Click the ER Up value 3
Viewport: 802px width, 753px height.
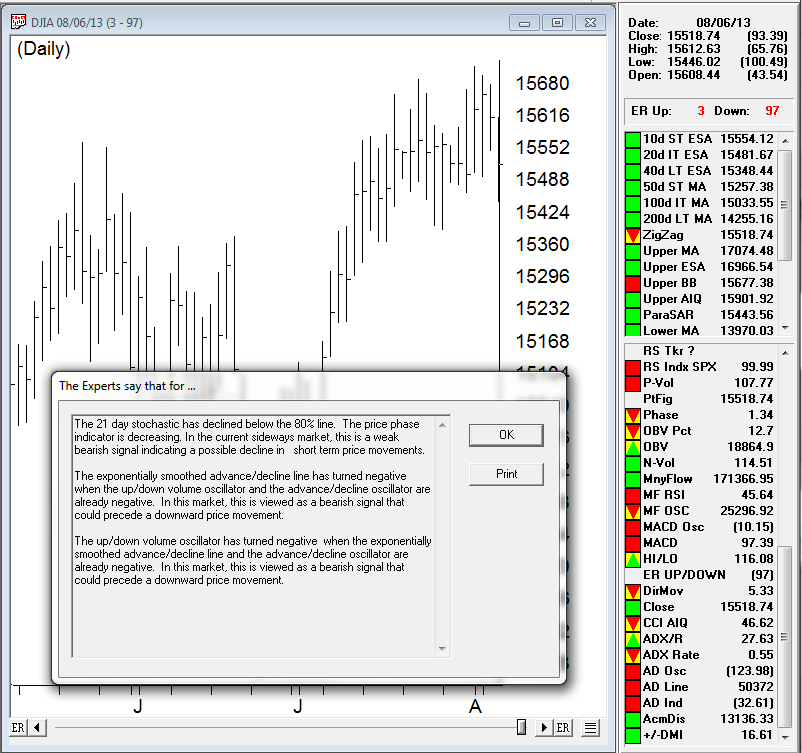(x=701, y=111)
